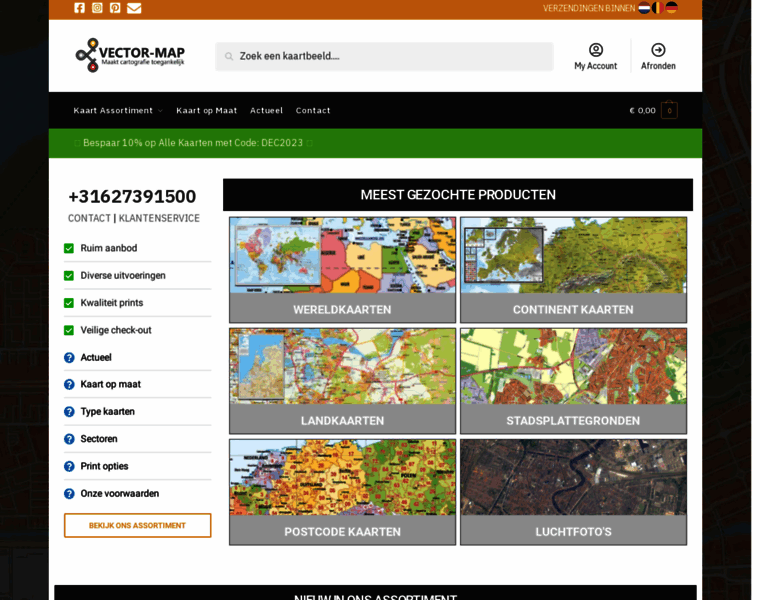Click green check next to Kwaliteit prints
760x600 pixels.
[x=69, y=303]
